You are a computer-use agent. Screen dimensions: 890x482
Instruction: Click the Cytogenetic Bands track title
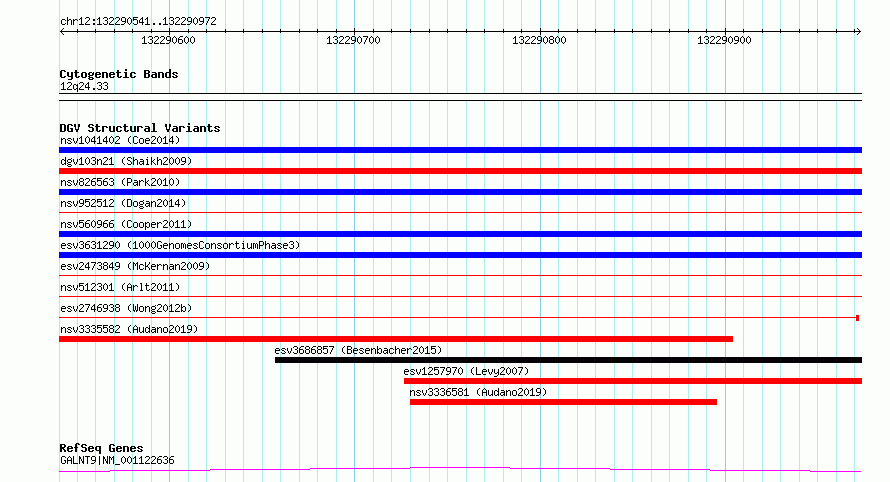119,74
